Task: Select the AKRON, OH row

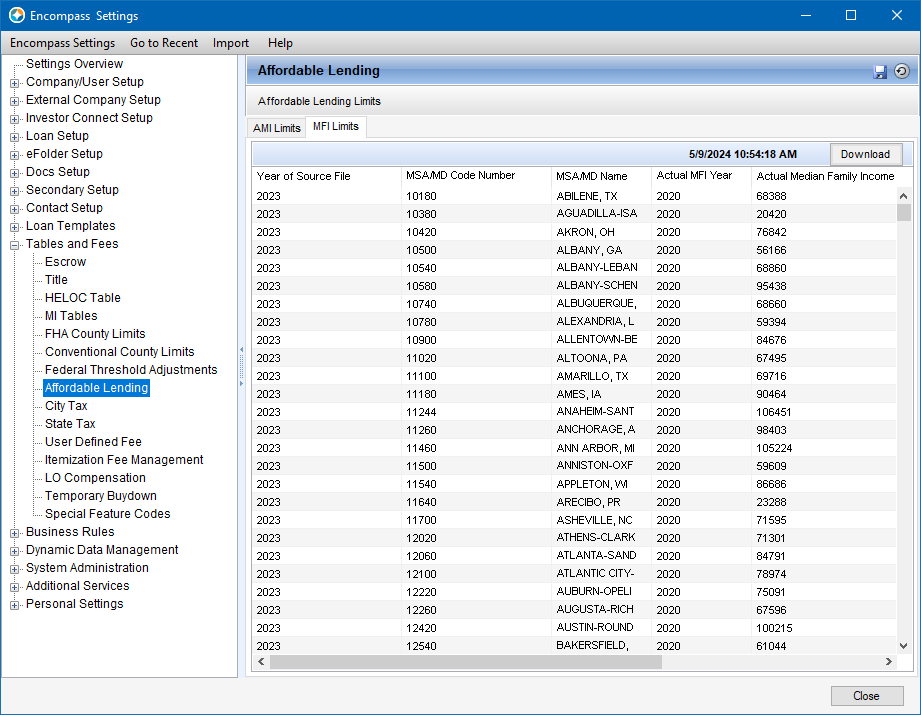Action: (574, 232)
